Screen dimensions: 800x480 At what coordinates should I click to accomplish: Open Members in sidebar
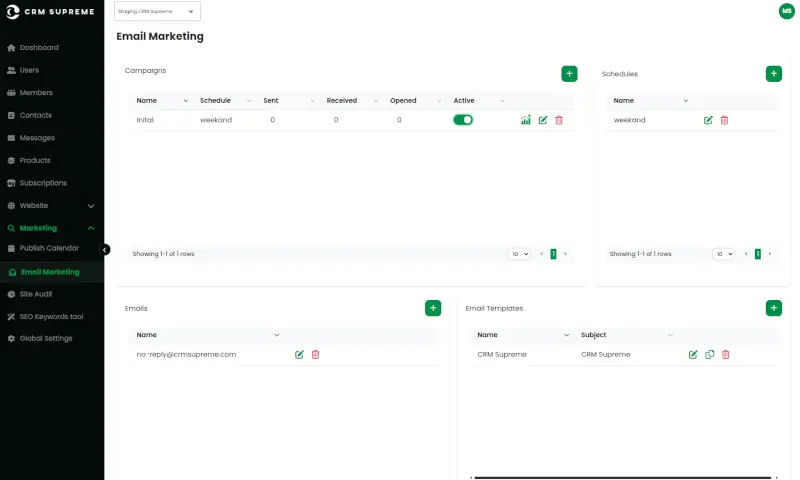(x=30, y=93)
